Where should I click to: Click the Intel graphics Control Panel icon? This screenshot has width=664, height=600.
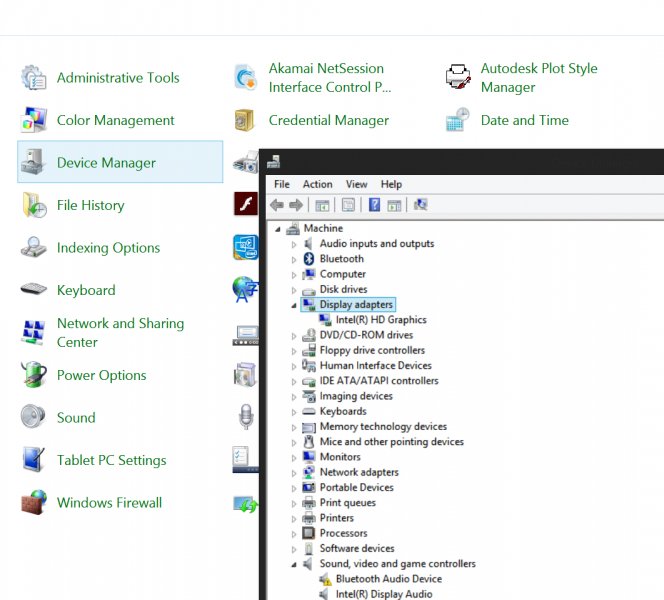click(x=246, y=247)
